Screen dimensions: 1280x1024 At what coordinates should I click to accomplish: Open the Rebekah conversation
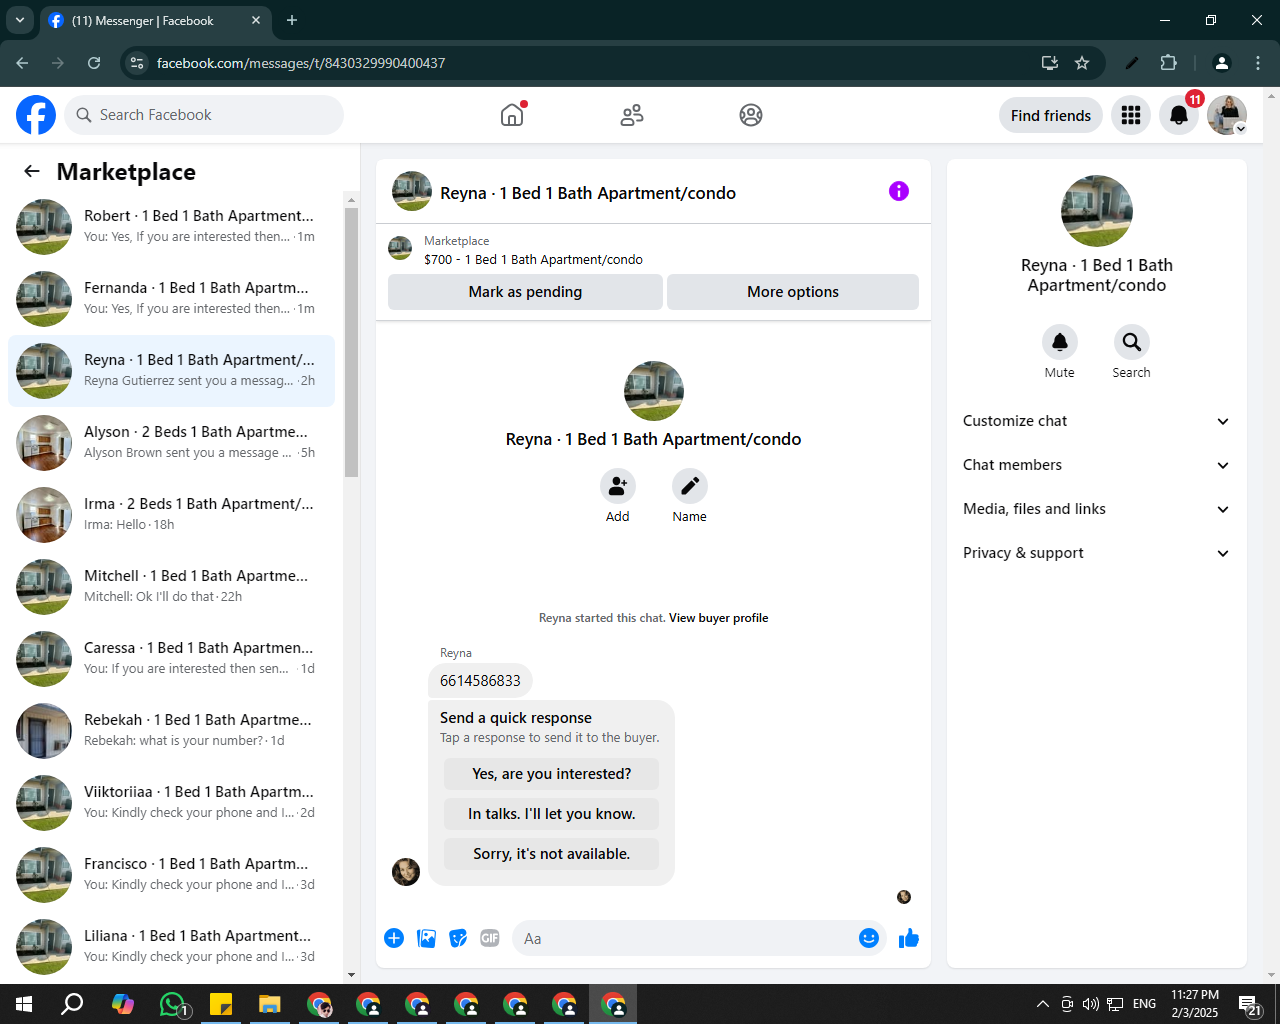[x=172, y=731]
